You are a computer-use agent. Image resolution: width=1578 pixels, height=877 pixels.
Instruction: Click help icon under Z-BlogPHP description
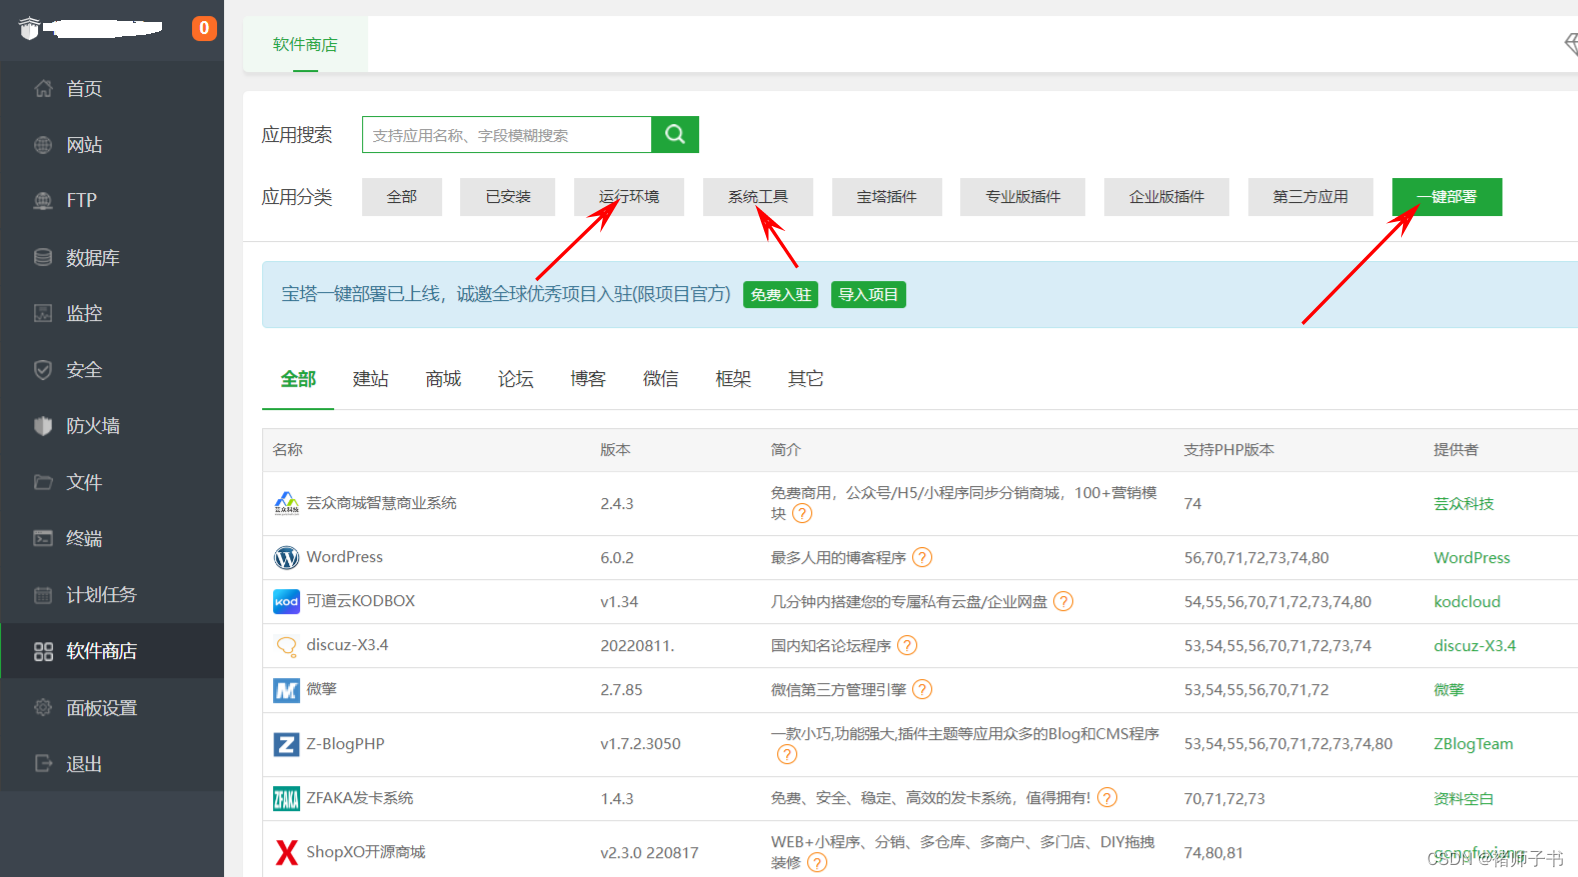[787, 754]
